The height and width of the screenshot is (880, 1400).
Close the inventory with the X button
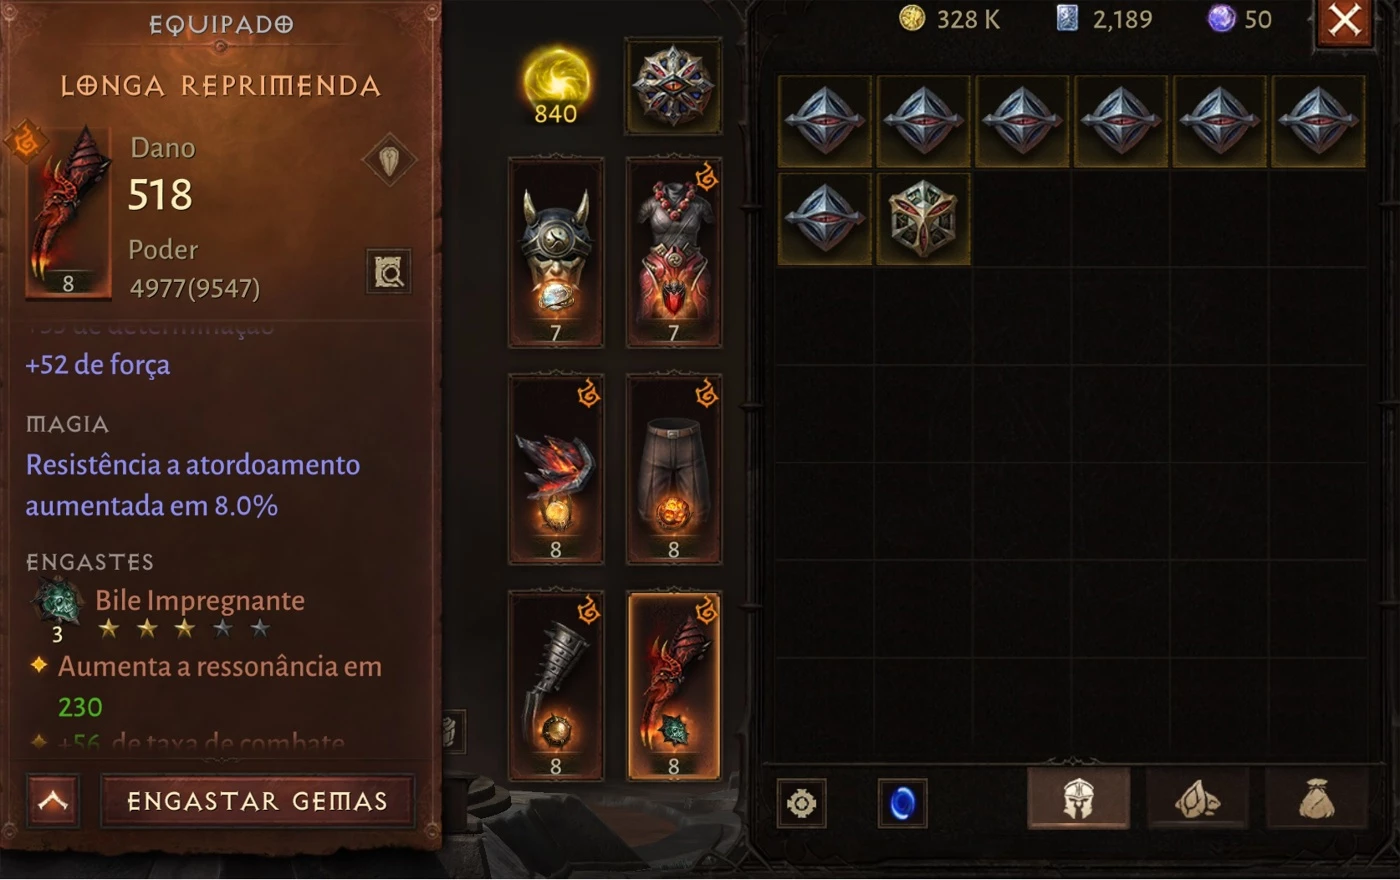click(x=1344, y=21)
